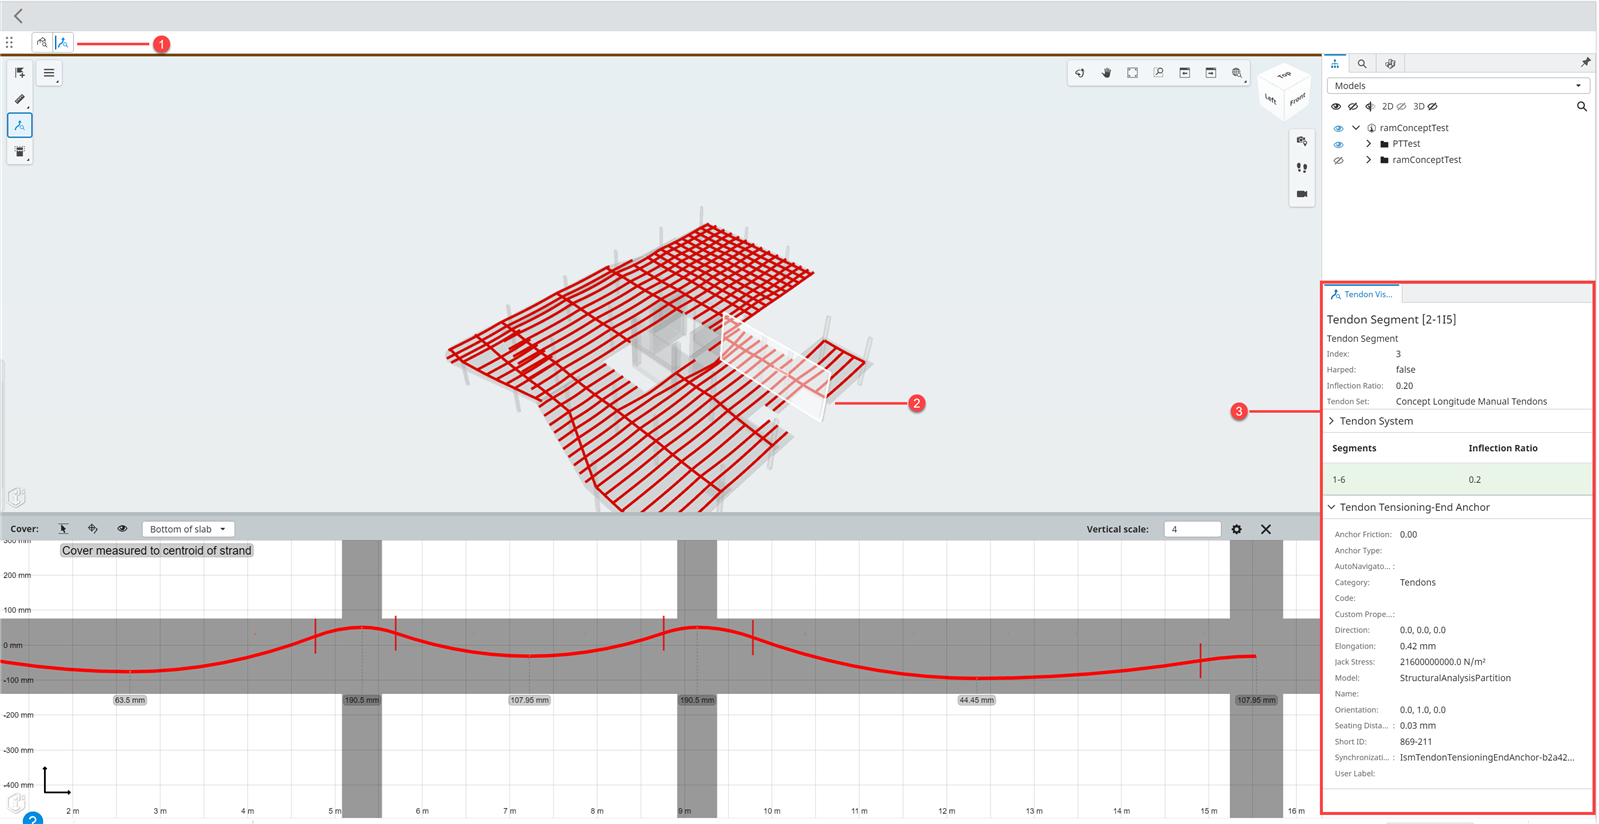The height and width of the screenshot is (824, 1599).
Task: Open the Models dropdown
Action: [x=1457, y=86]
